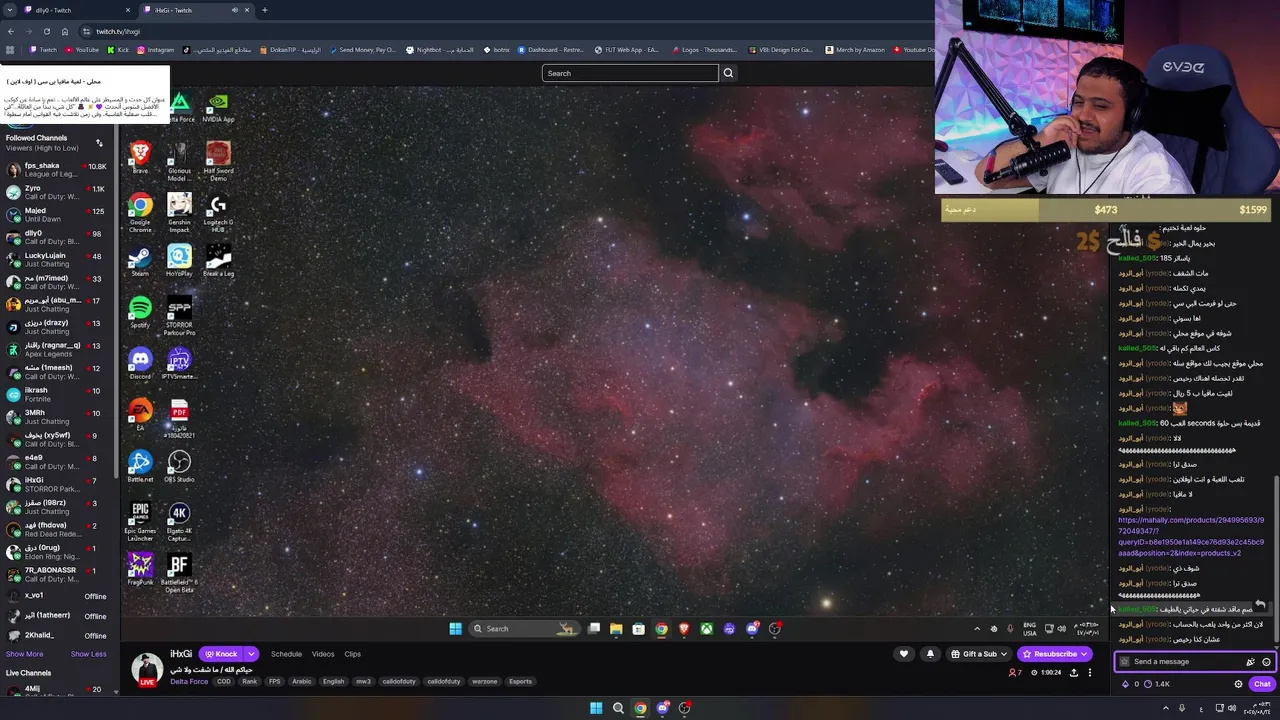Open the Merch by Amazon bookmark
This screenshot has height=720, width=1280.
point(856,50)
